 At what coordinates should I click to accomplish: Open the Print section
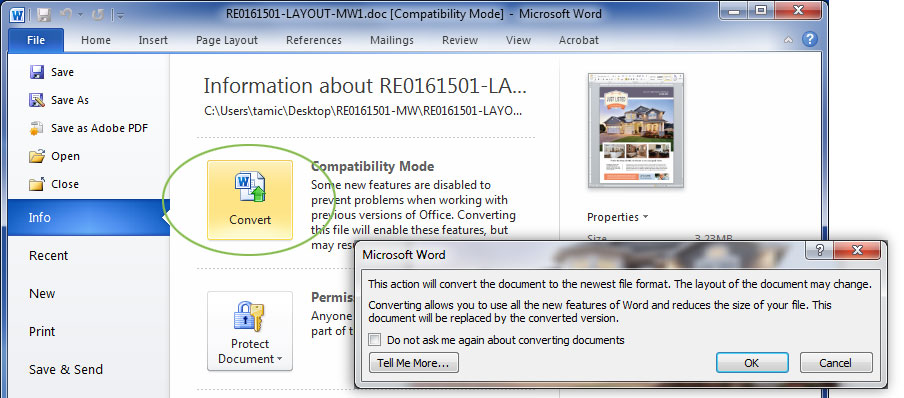point(42,332)
